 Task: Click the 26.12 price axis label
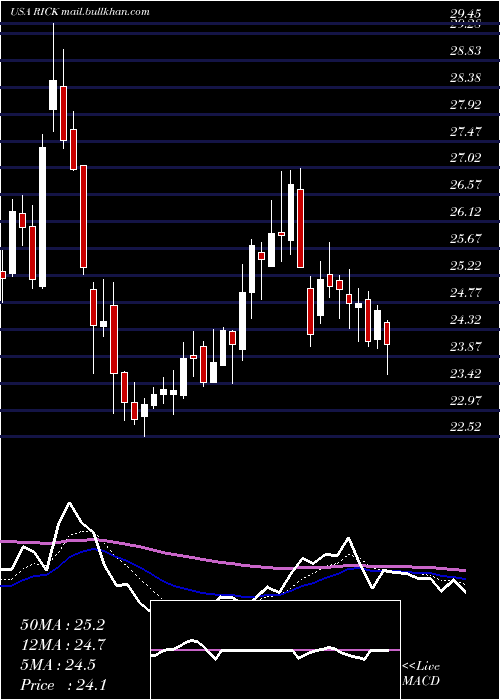tap(466, 212)
